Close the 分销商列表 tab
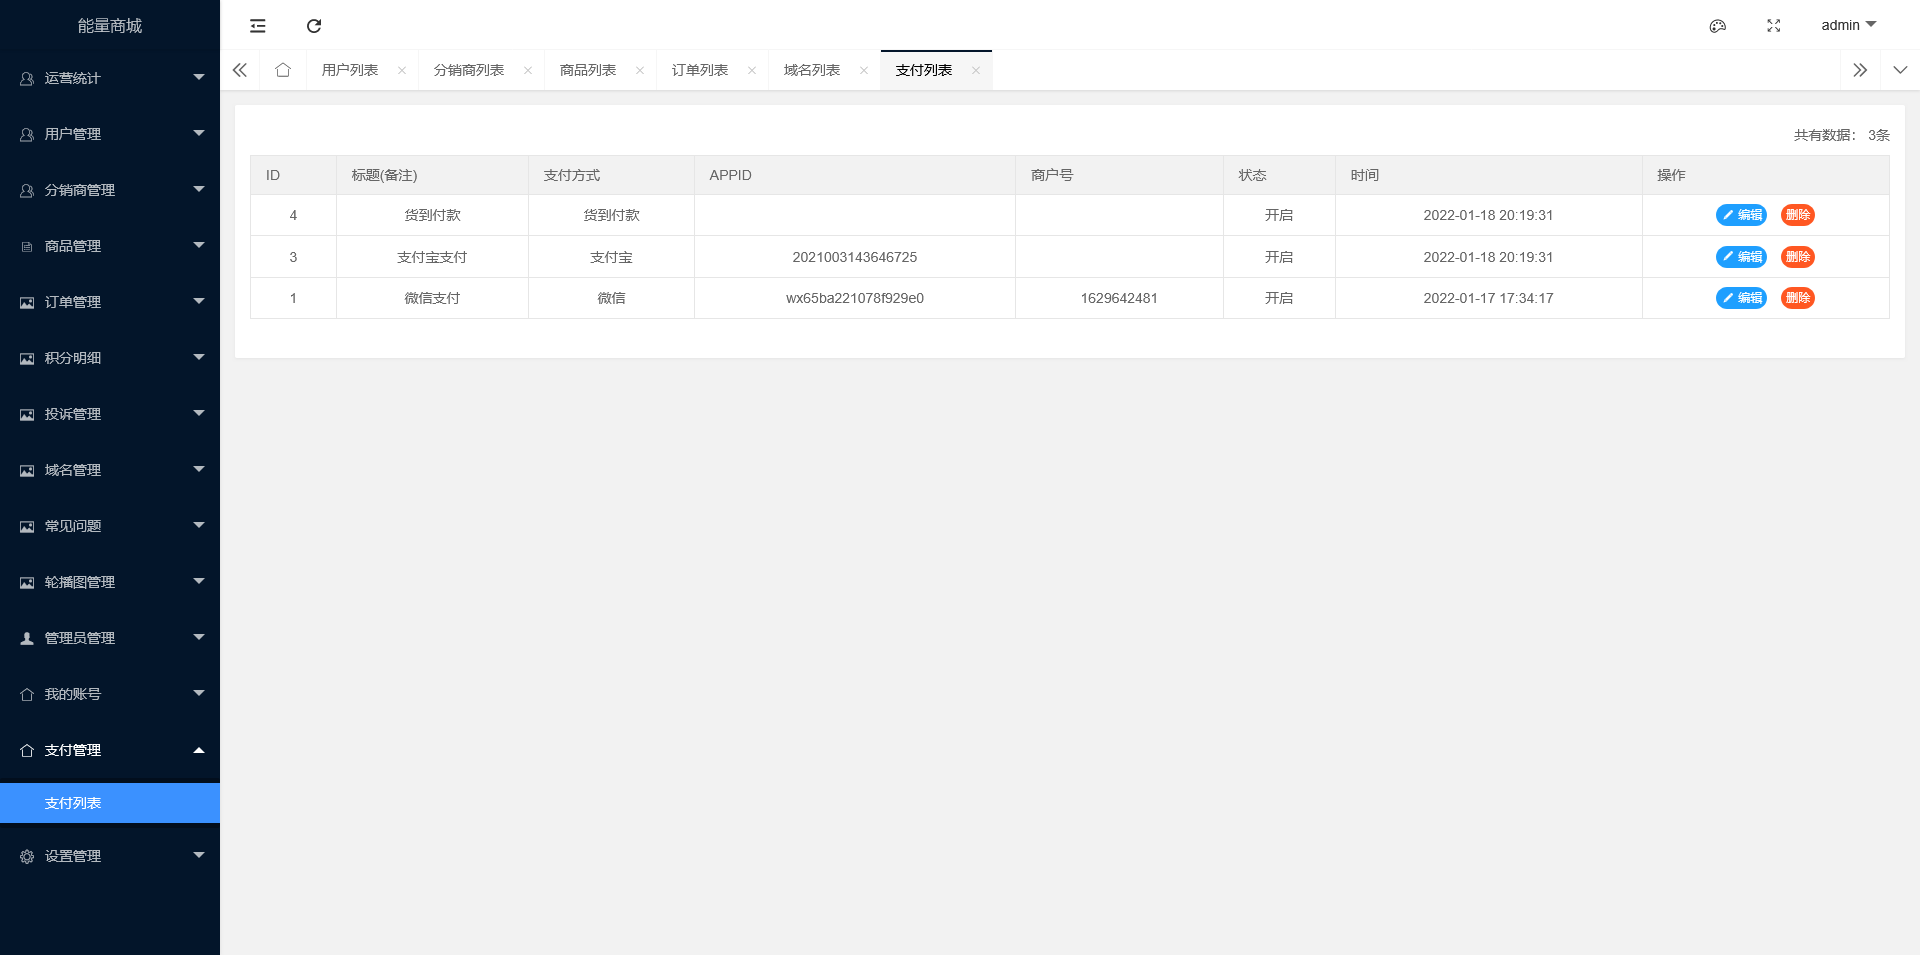1920x955 pixels. tap(528, 70)
